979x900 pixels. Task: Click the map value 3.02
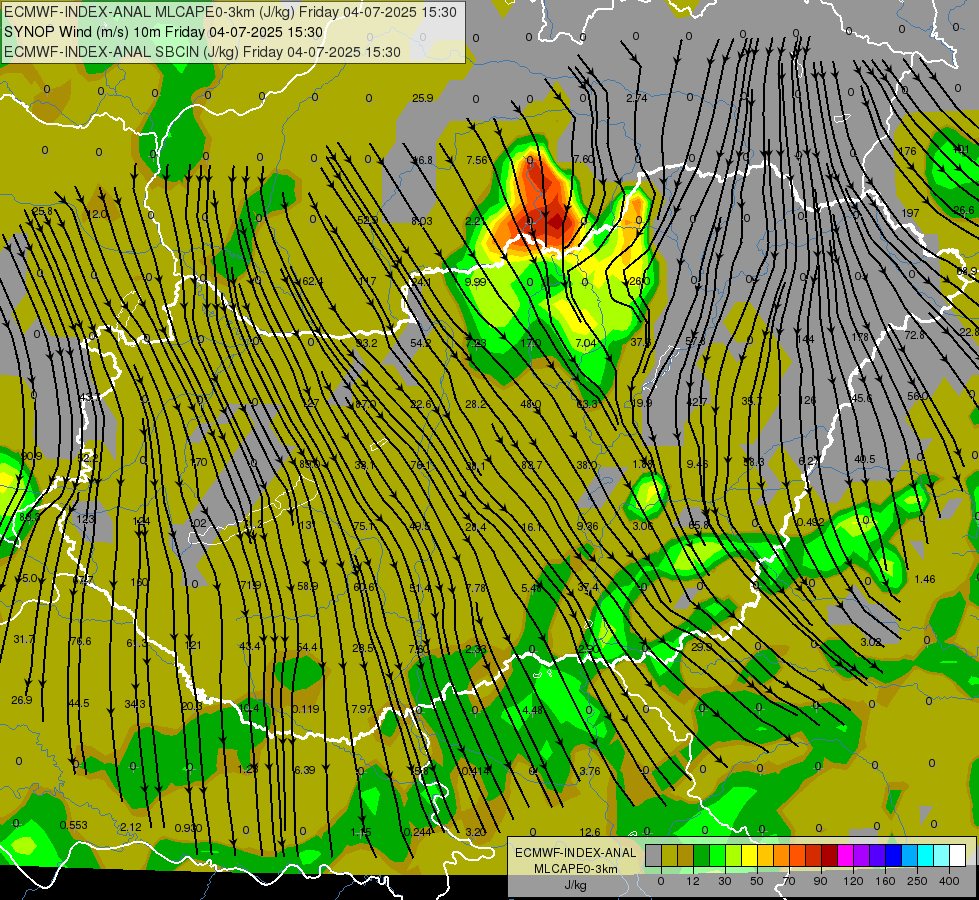871,642
